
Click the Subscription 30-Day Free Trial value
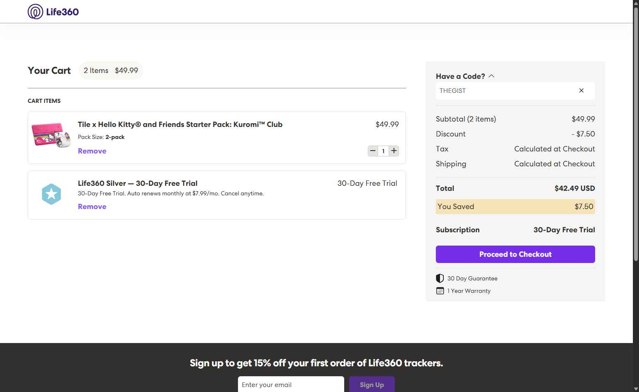(x=564, y=230)
